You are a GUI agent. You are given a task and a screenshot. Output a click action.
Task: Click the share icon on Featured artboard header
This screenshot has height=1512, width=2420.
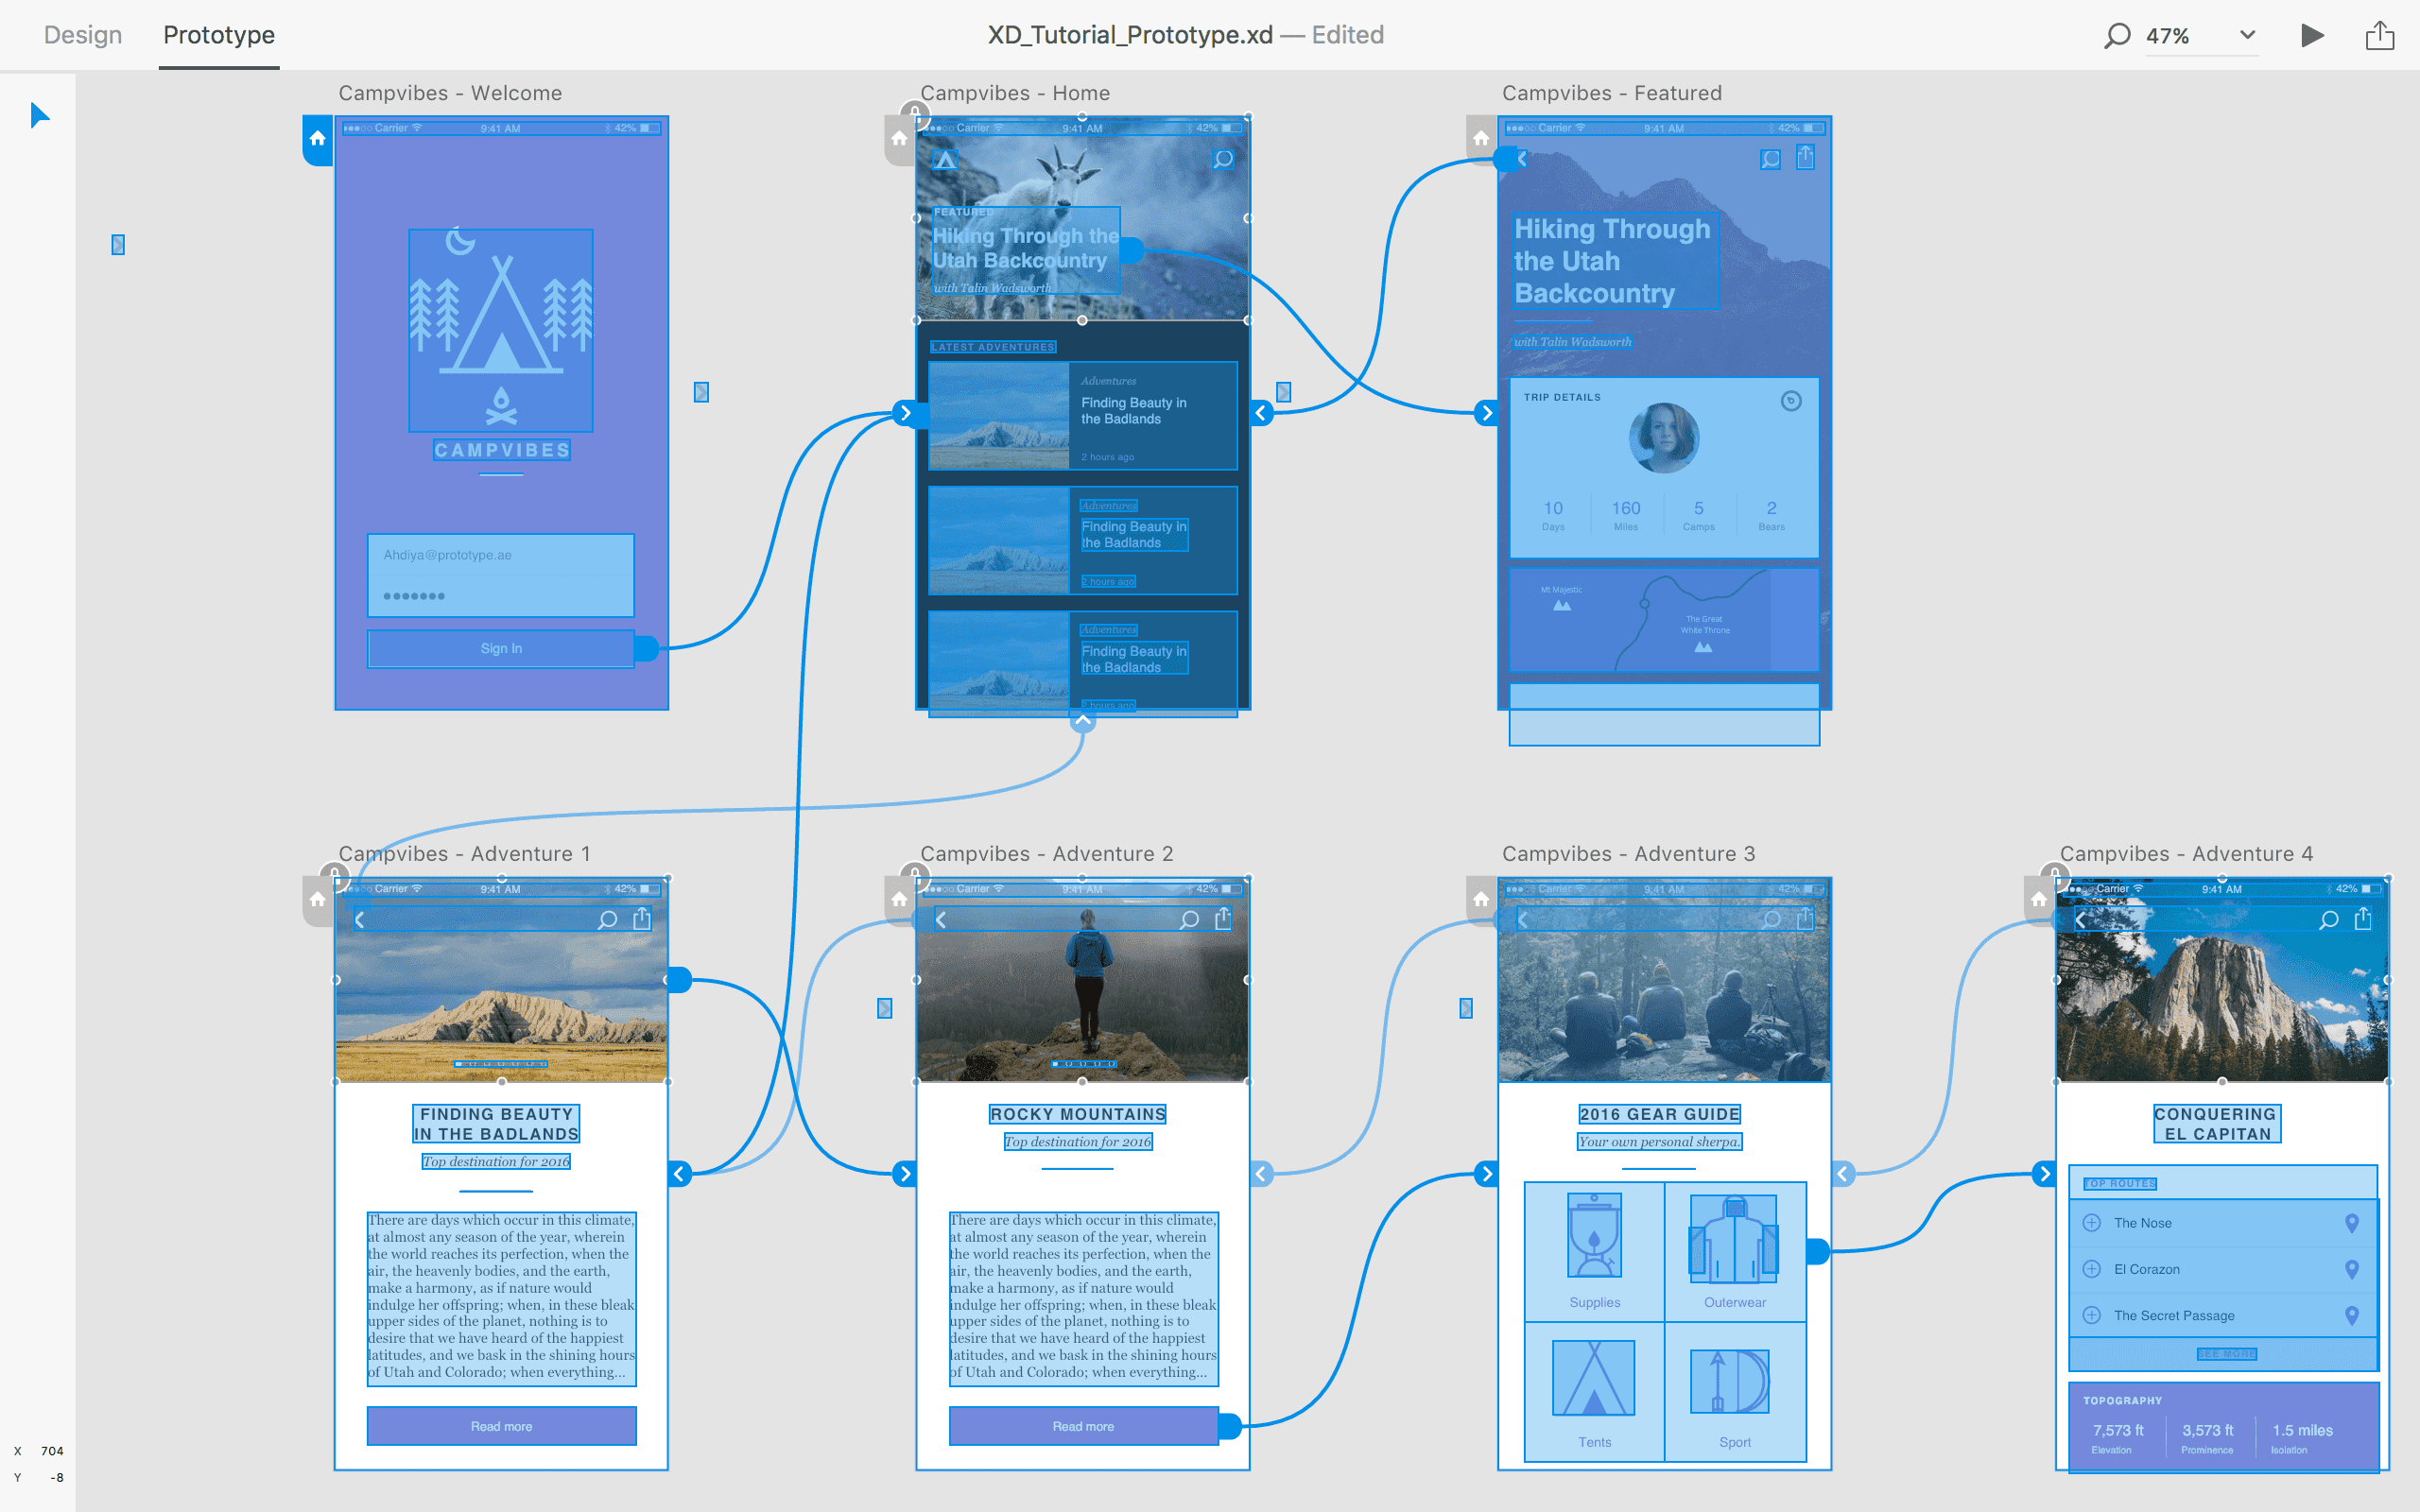1805,158
